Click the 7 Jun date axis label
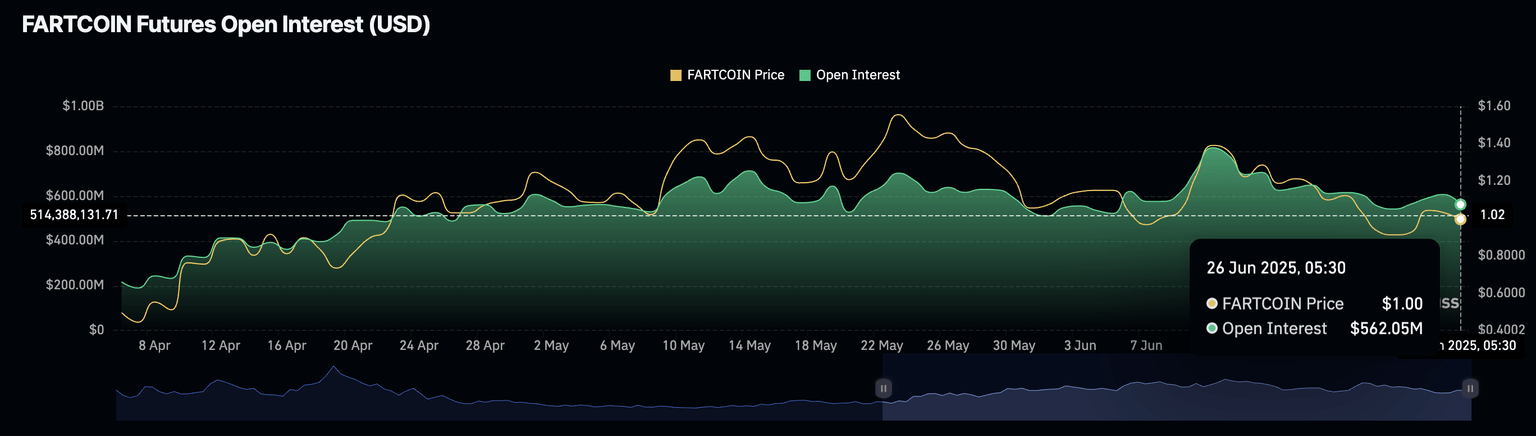 [1146, 346]
